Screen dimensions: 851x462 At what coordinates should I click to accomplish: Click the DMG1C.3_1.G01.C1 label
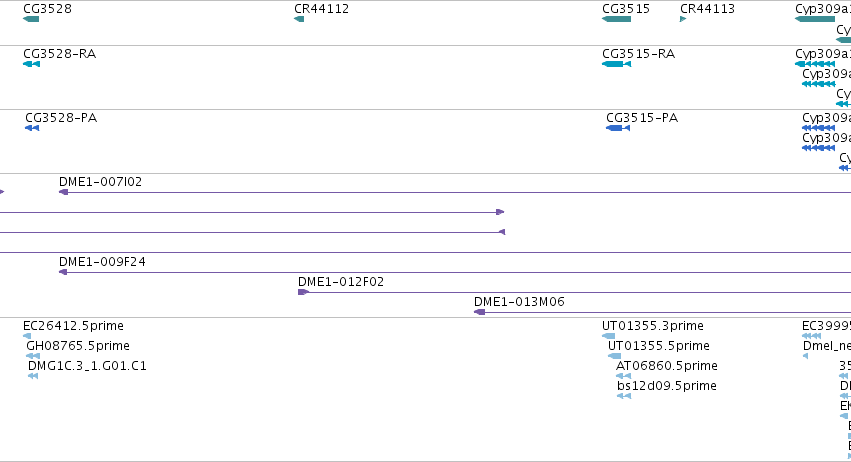tap(87, 366)
